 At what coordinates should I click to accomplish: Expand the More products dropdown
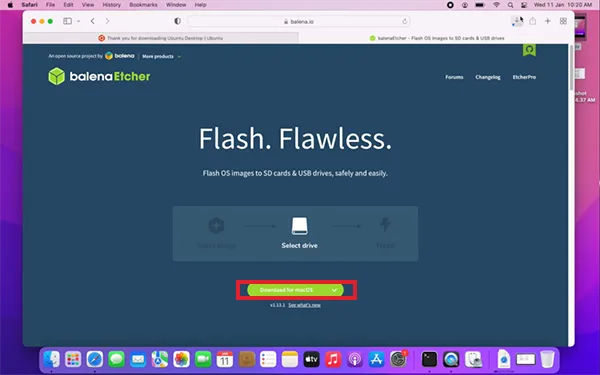[161, 56]
